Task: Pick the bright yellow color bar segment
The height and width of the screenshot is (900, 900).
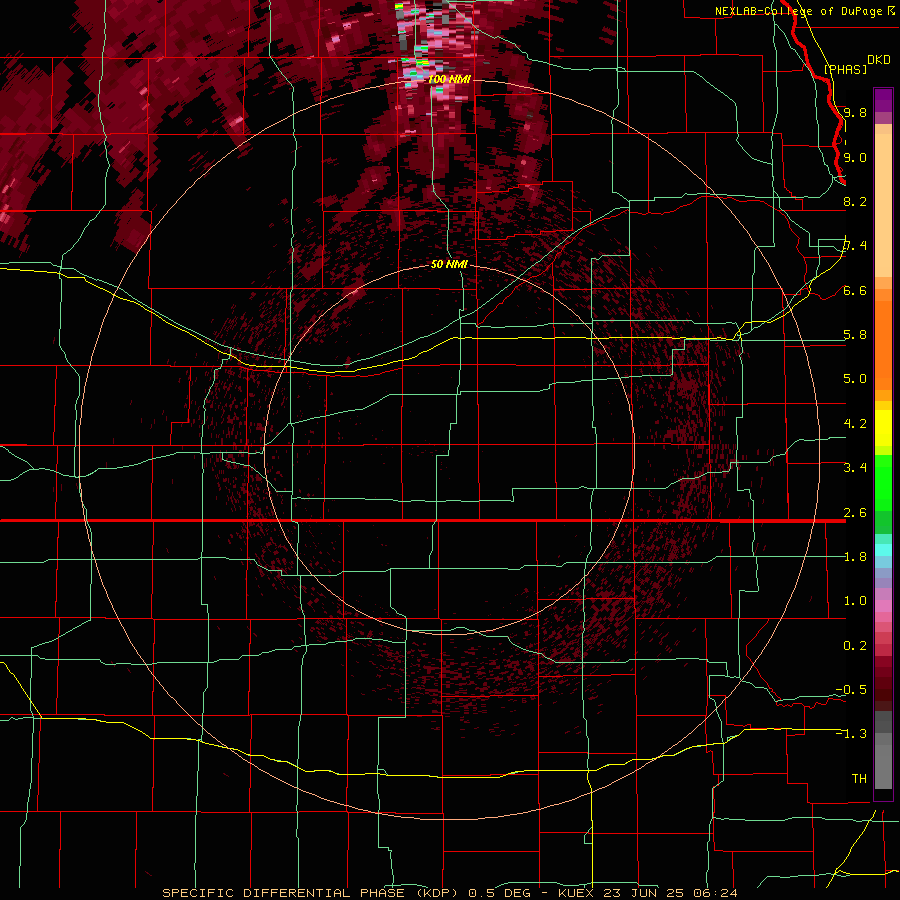Action: point(883,428)
